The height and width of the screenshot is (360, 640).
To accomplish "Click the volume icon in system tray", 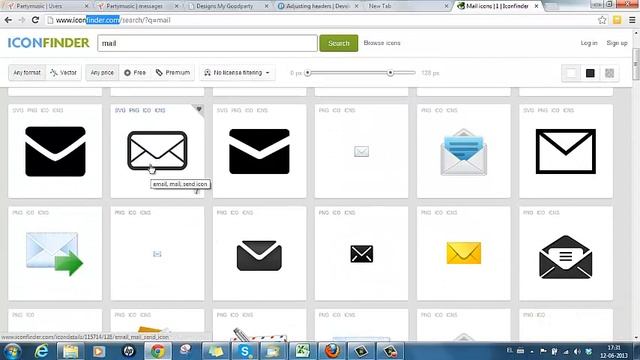I will 577,351.
